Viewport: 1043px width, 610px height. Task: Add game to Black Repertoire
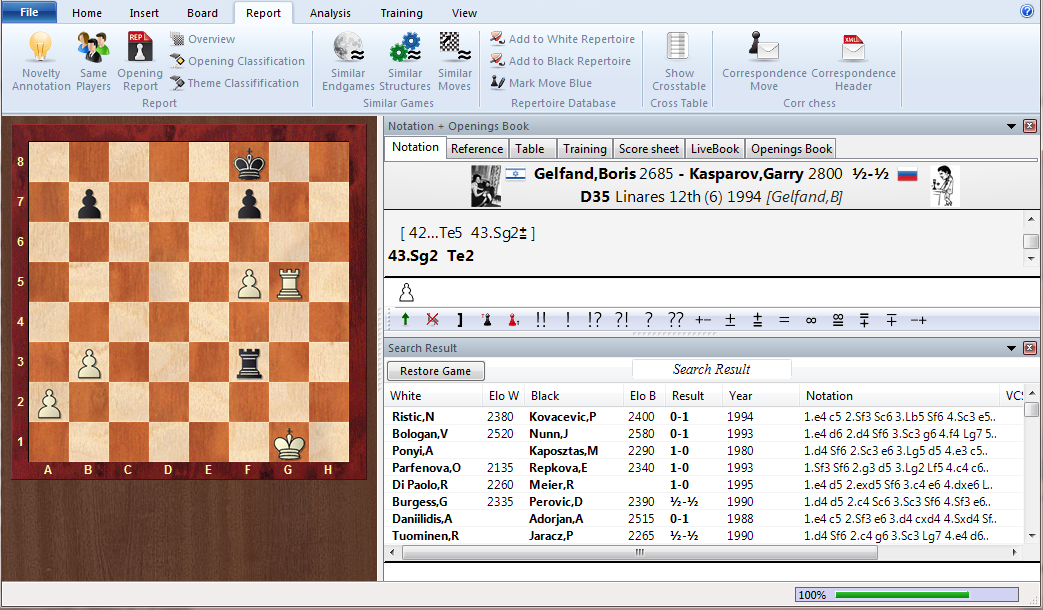click(560, 61)
